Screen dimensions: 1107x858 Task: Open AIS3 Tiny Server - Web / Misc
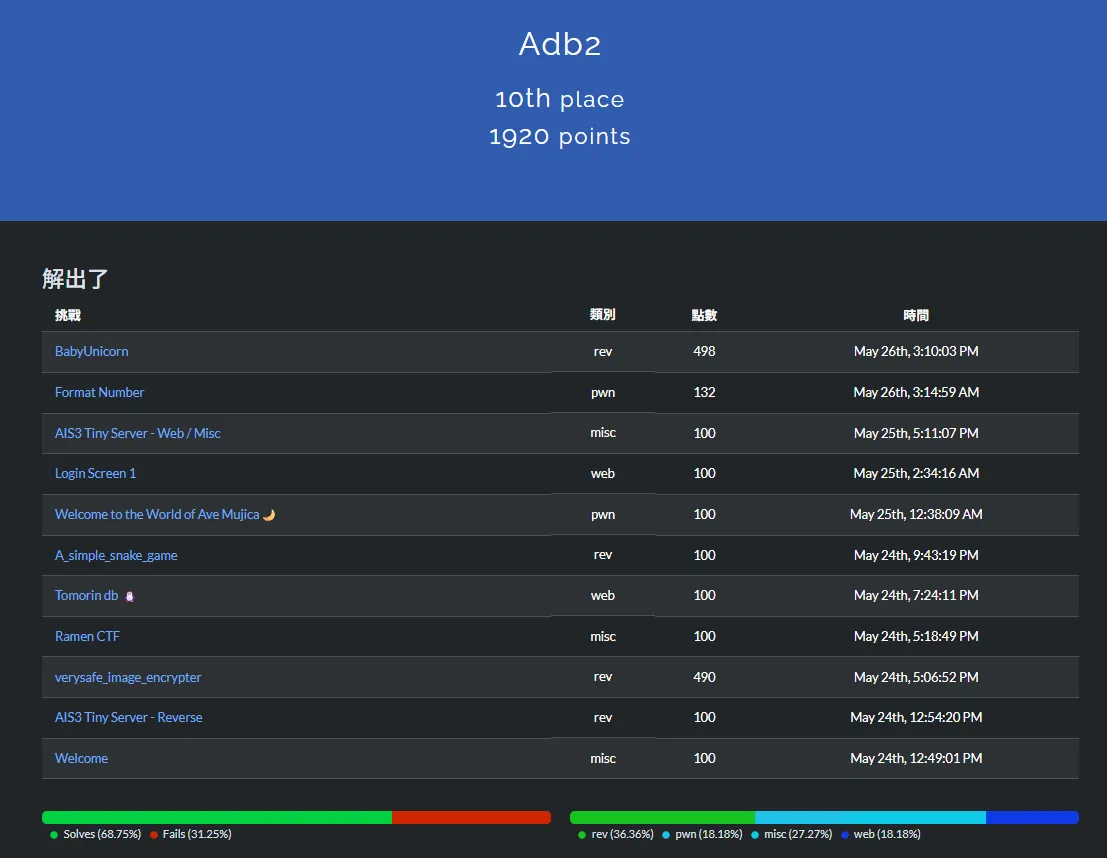point(137,433)
